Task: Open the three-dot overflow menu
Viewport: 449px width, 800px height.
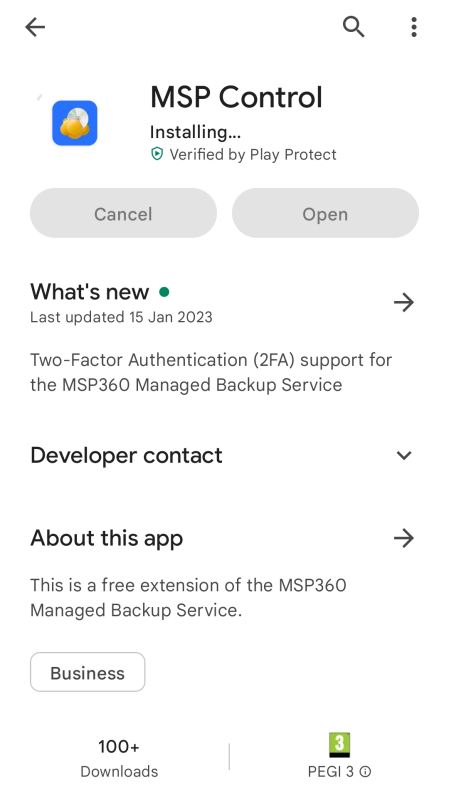Action: pyautogui.click(x=414, y=27)
